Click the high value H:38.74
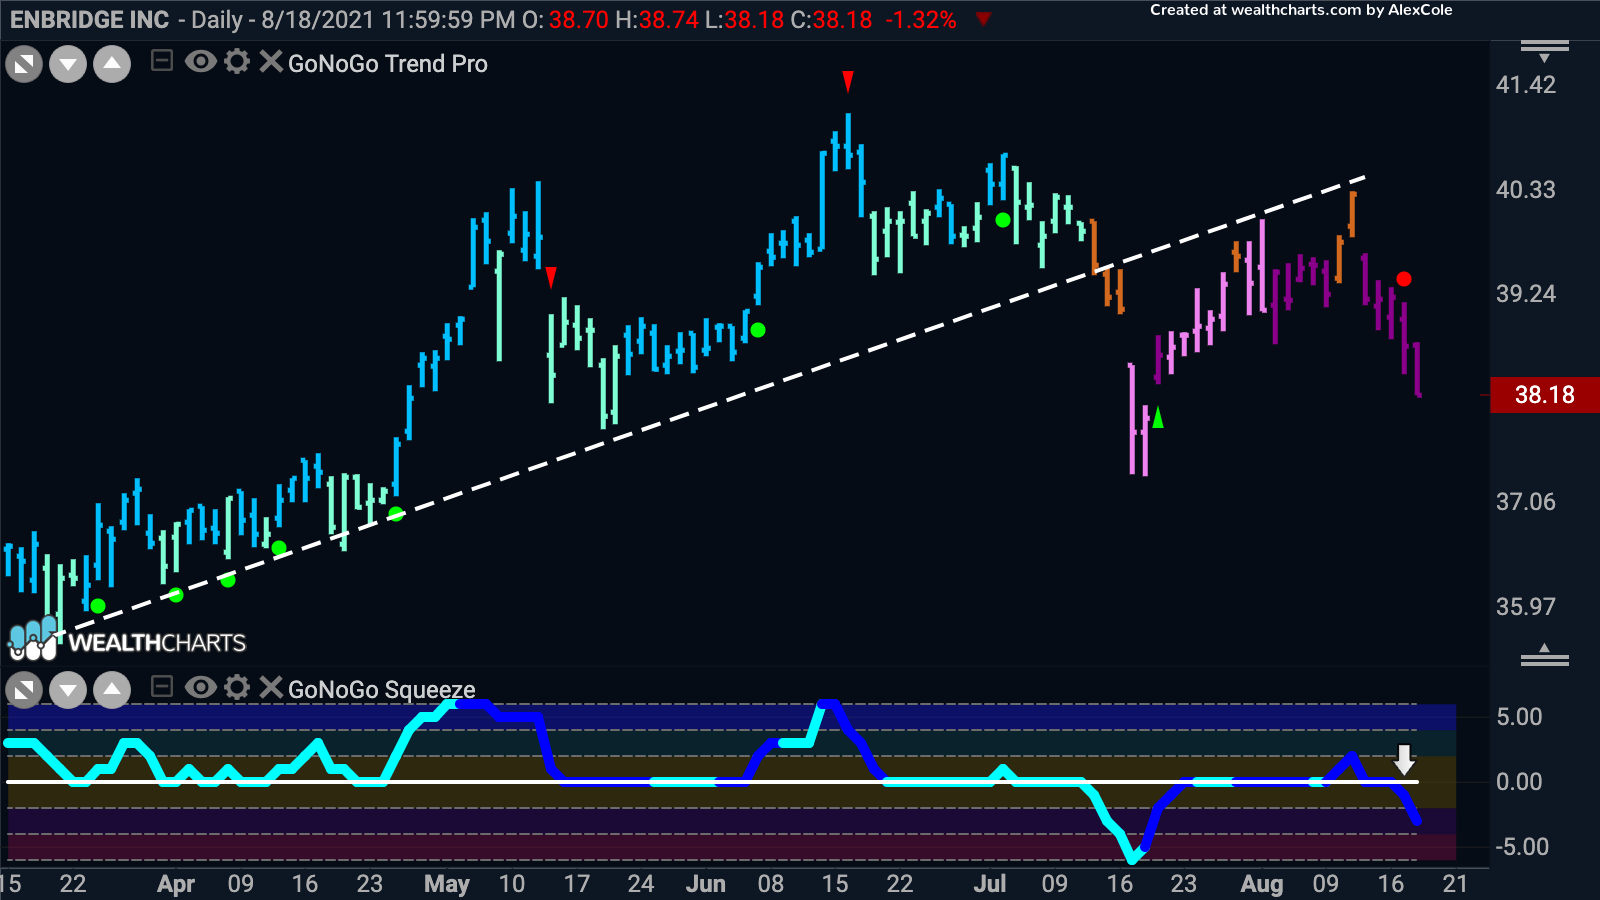The image size is (1600, 900). click(x=656, y=20)
